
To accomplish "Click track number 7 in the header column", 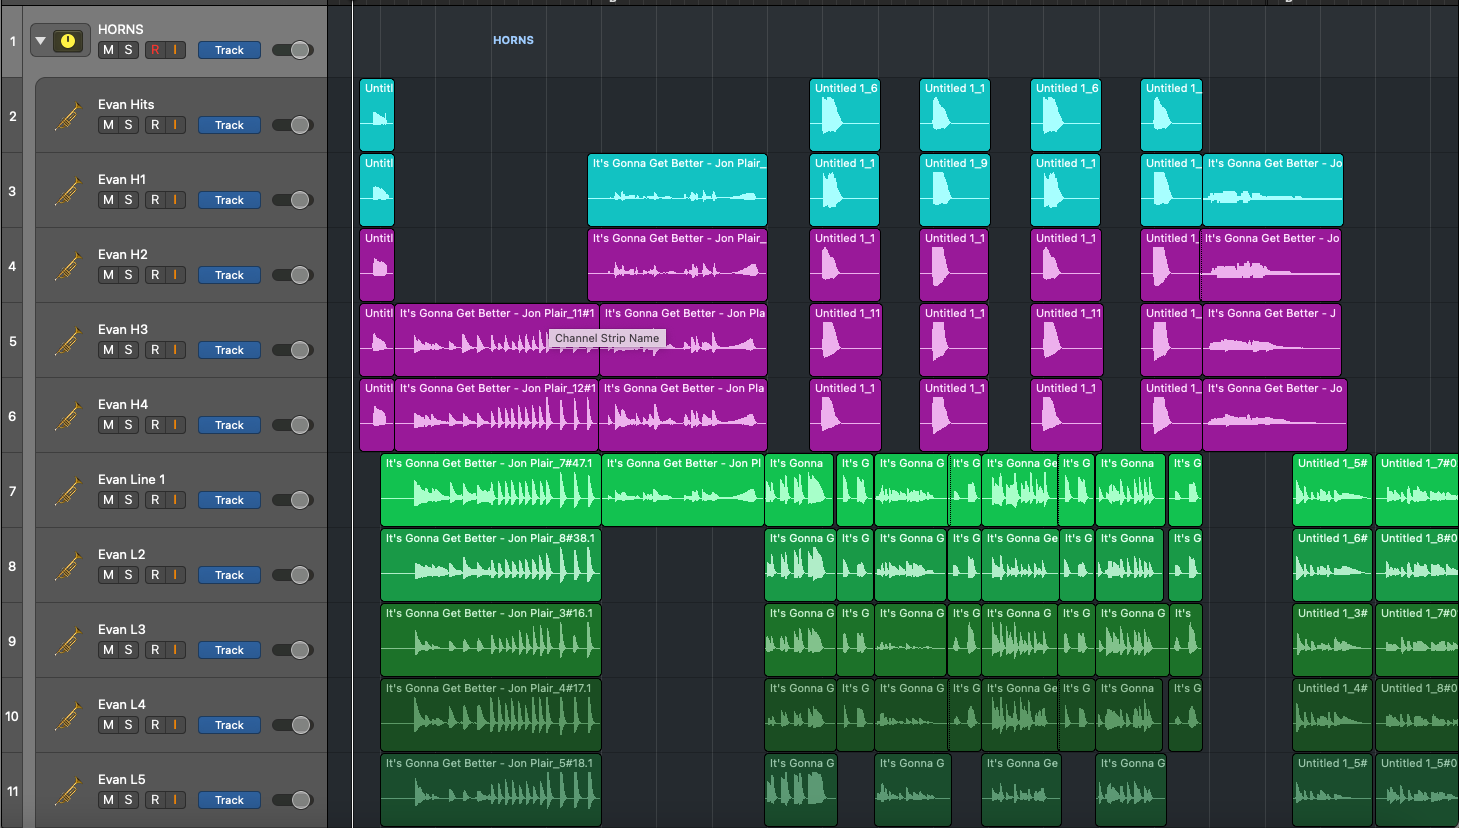I will 12,490.
